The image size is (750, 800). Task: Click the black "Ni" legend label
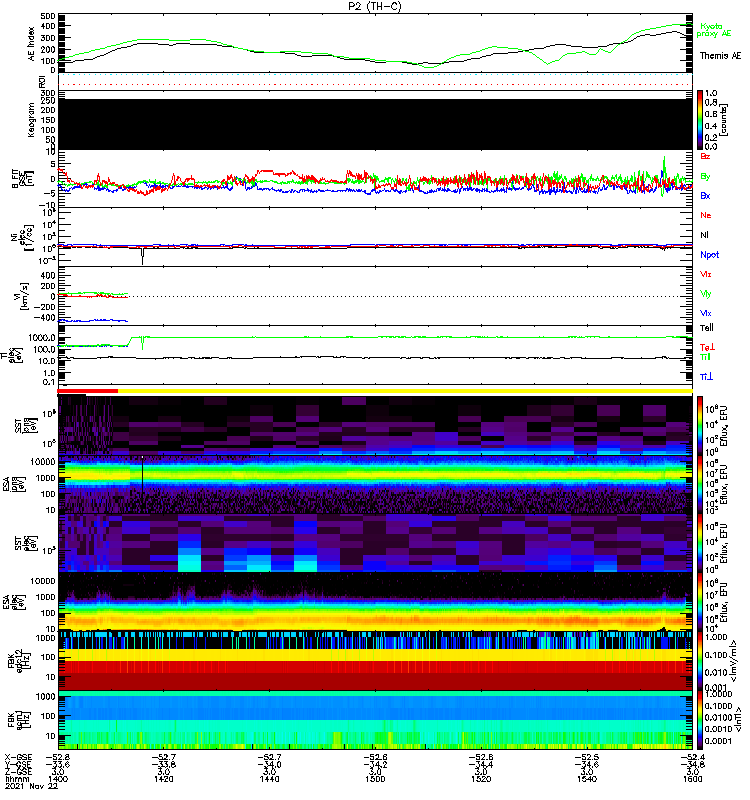pyautogui.click(x=704, y=235)
